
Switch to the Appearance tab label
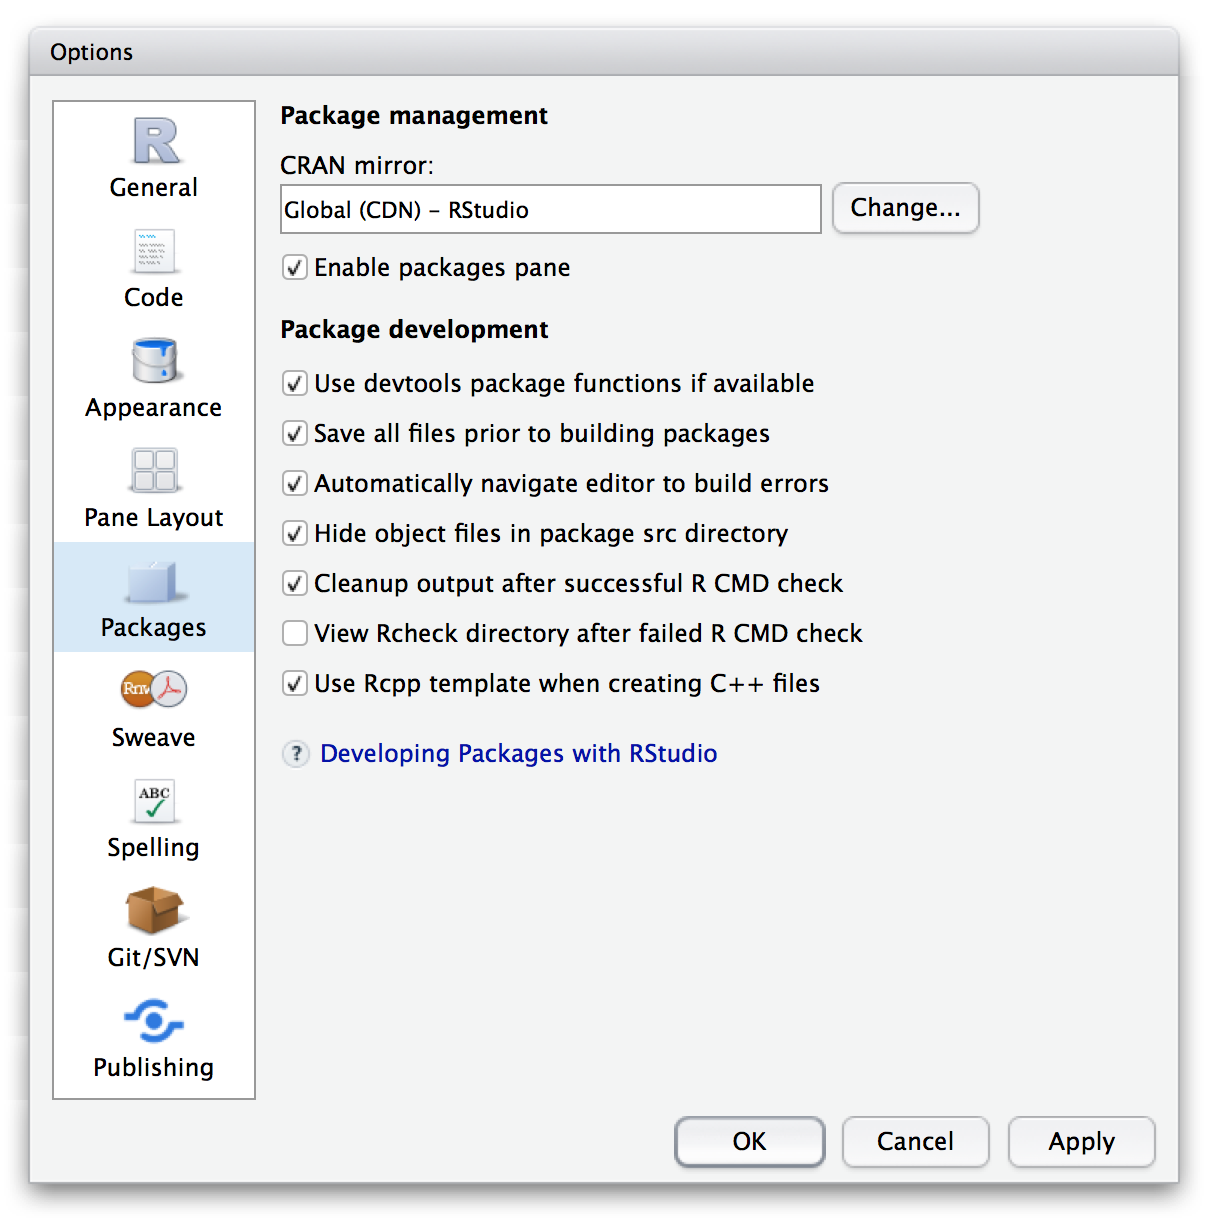coord(154,408)
